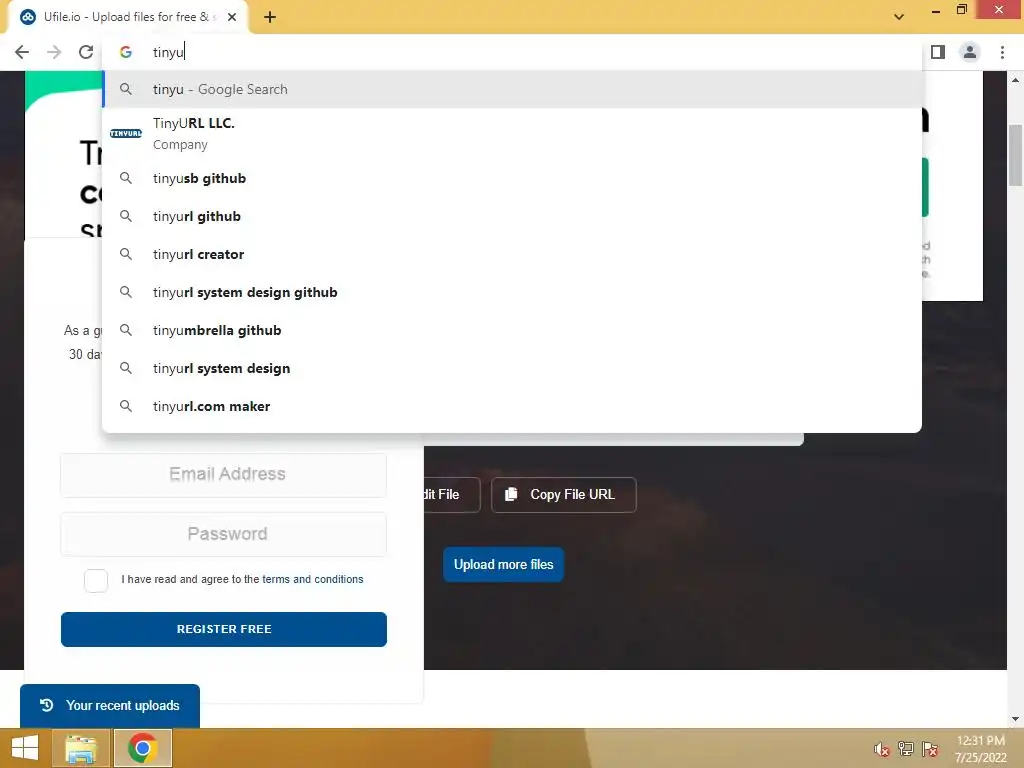Click the TinyURL logo icon in suggestions

(x=126, y=133)
